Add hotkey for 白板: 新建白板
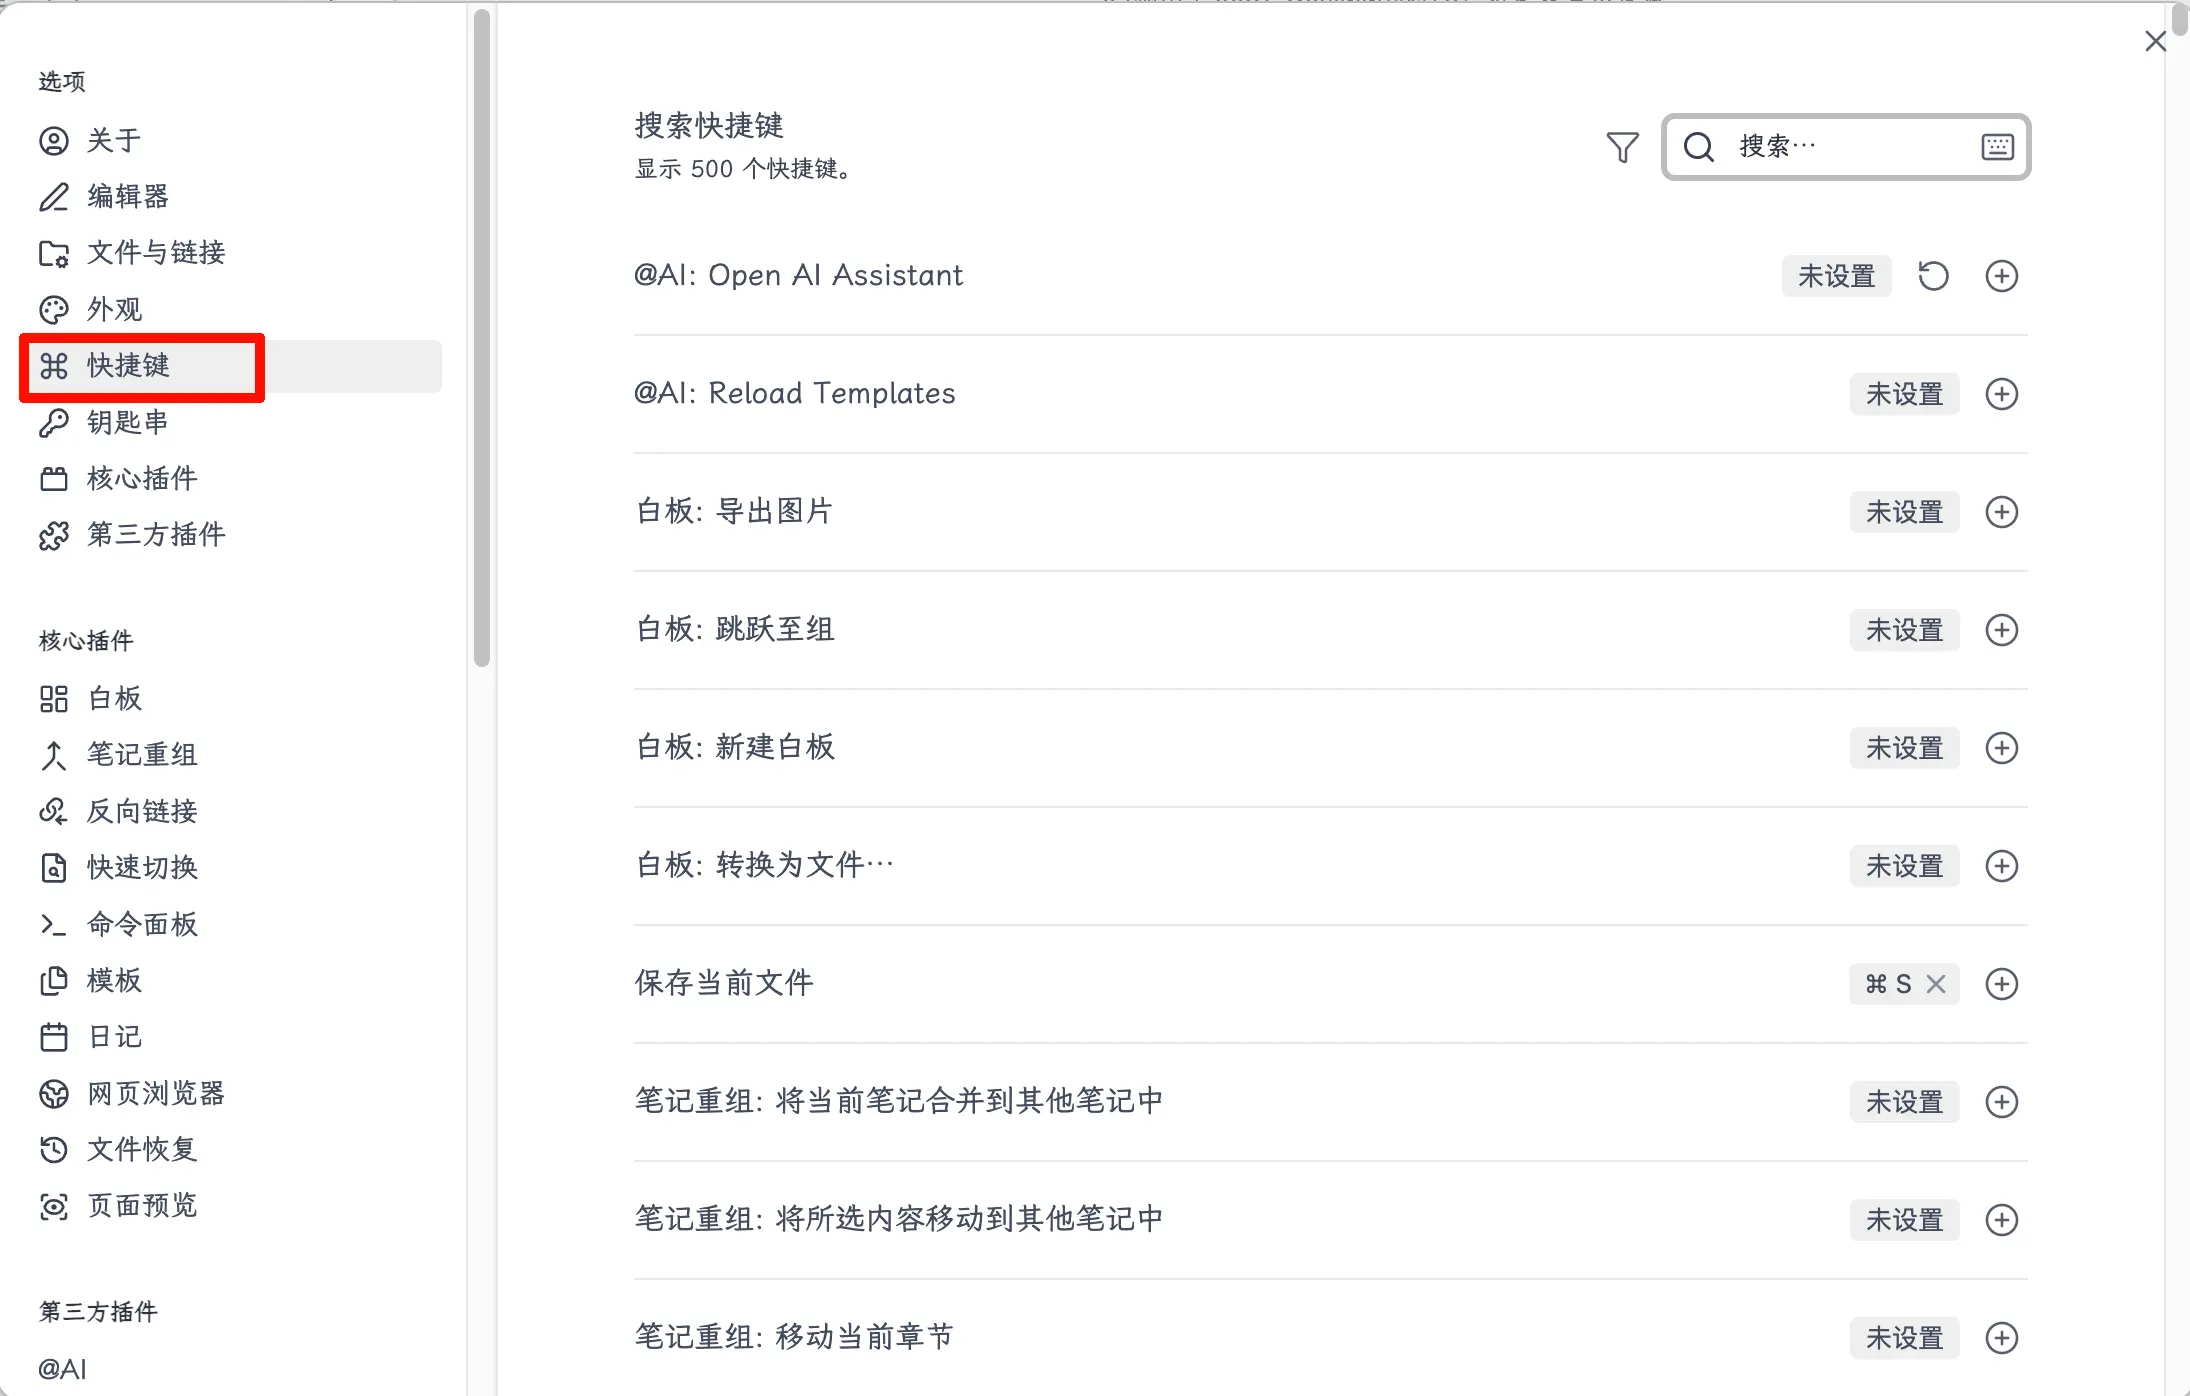This screenshot has height=1396, width=2190. [x=2001, y=748]
